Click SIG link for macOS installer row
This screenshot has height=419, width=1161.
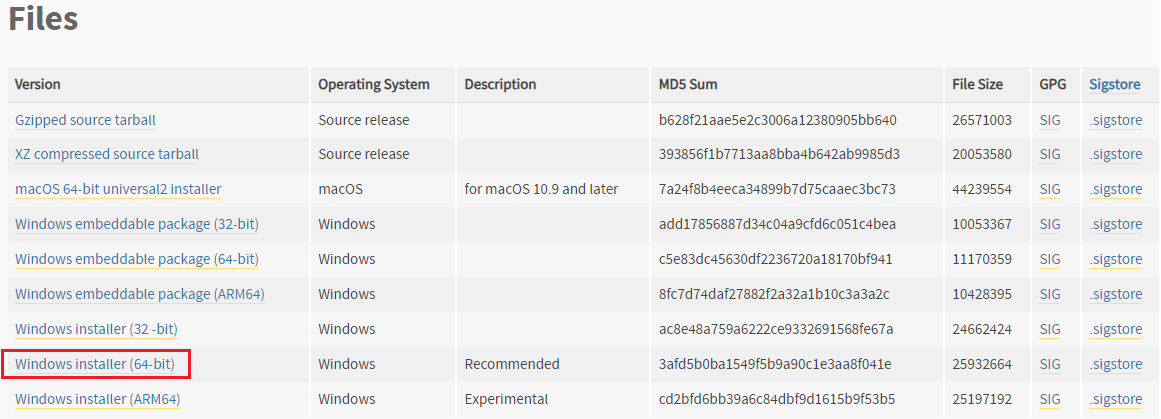(x=1050, y=189)
